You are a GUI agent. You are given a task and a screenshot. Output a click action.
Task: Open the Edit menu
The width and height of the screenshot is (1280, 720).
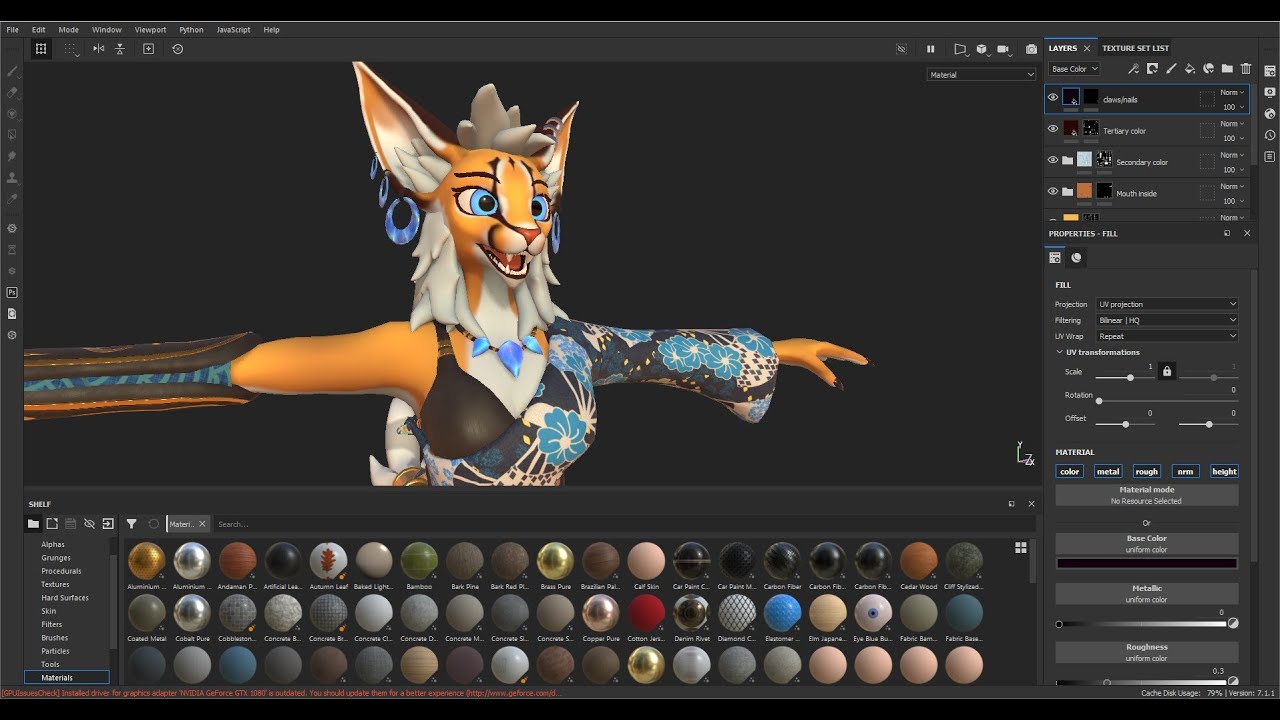pos(38,30)
